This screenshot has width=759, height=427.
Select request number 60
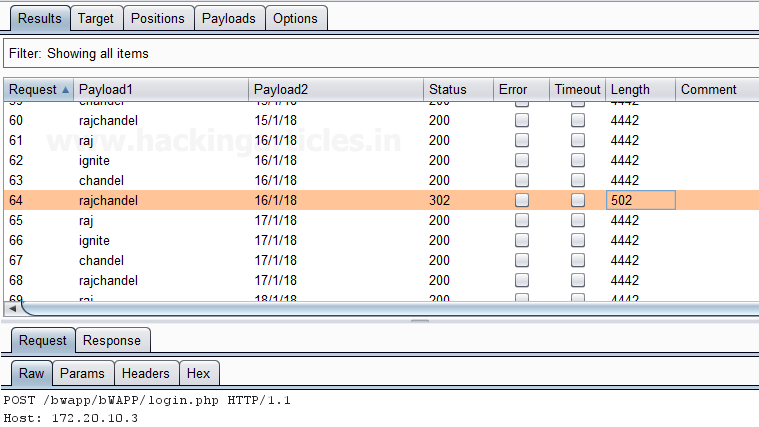coord(16,120)
